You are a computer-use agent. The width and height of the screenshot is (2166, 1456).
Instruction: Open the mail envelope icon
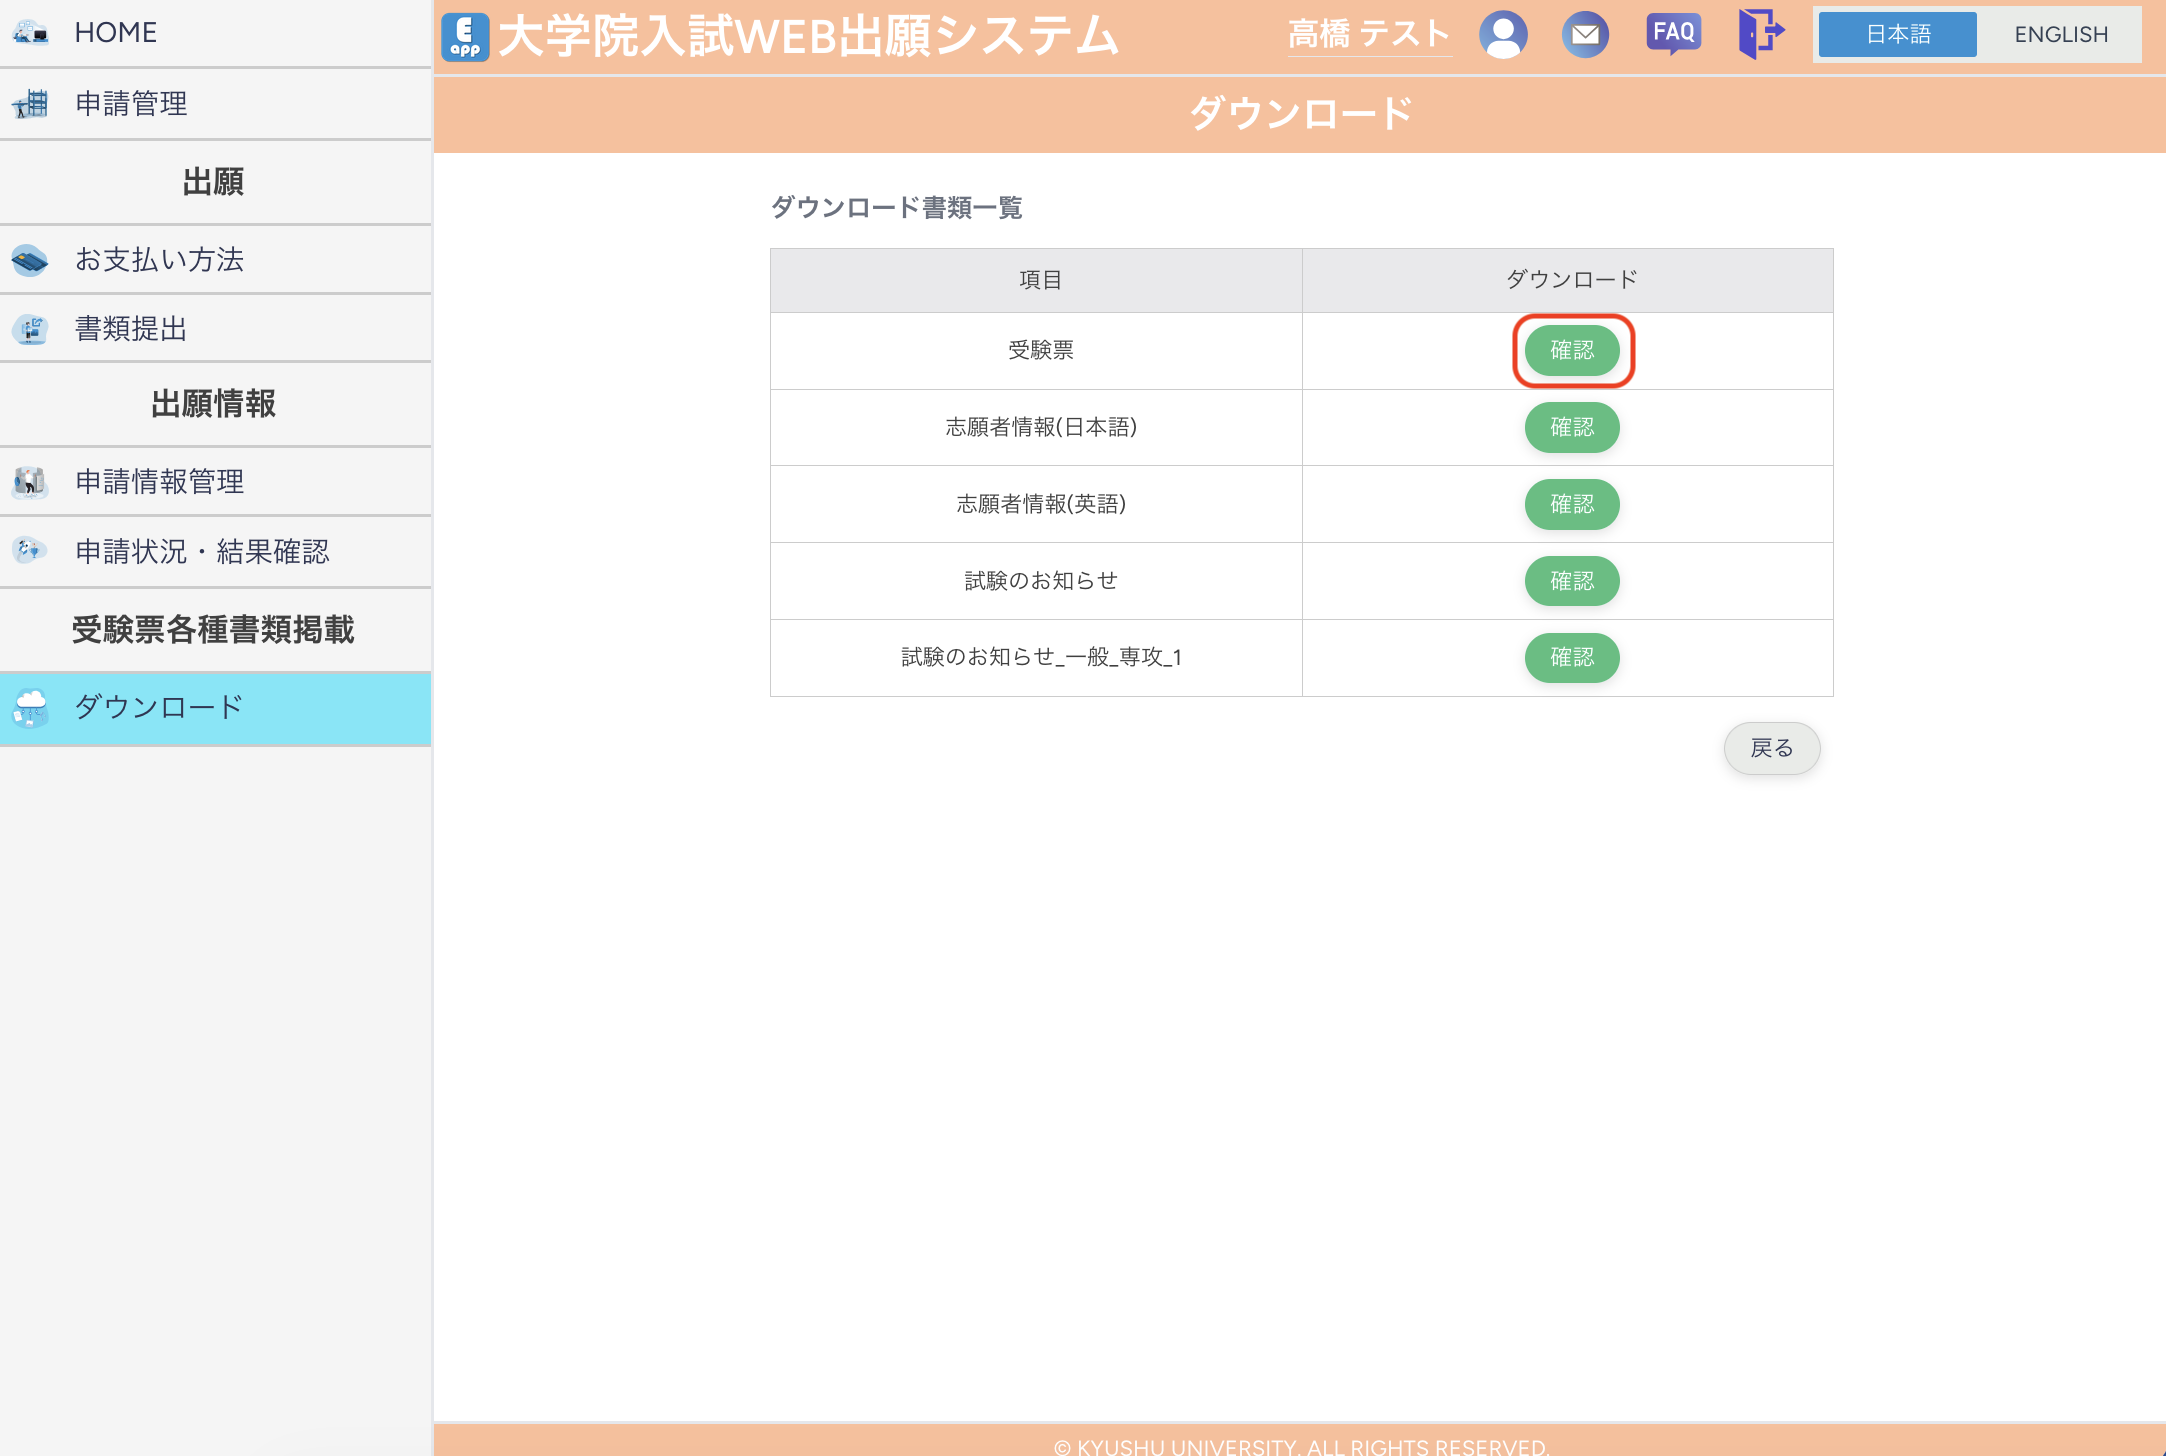tap(1586, 33)
